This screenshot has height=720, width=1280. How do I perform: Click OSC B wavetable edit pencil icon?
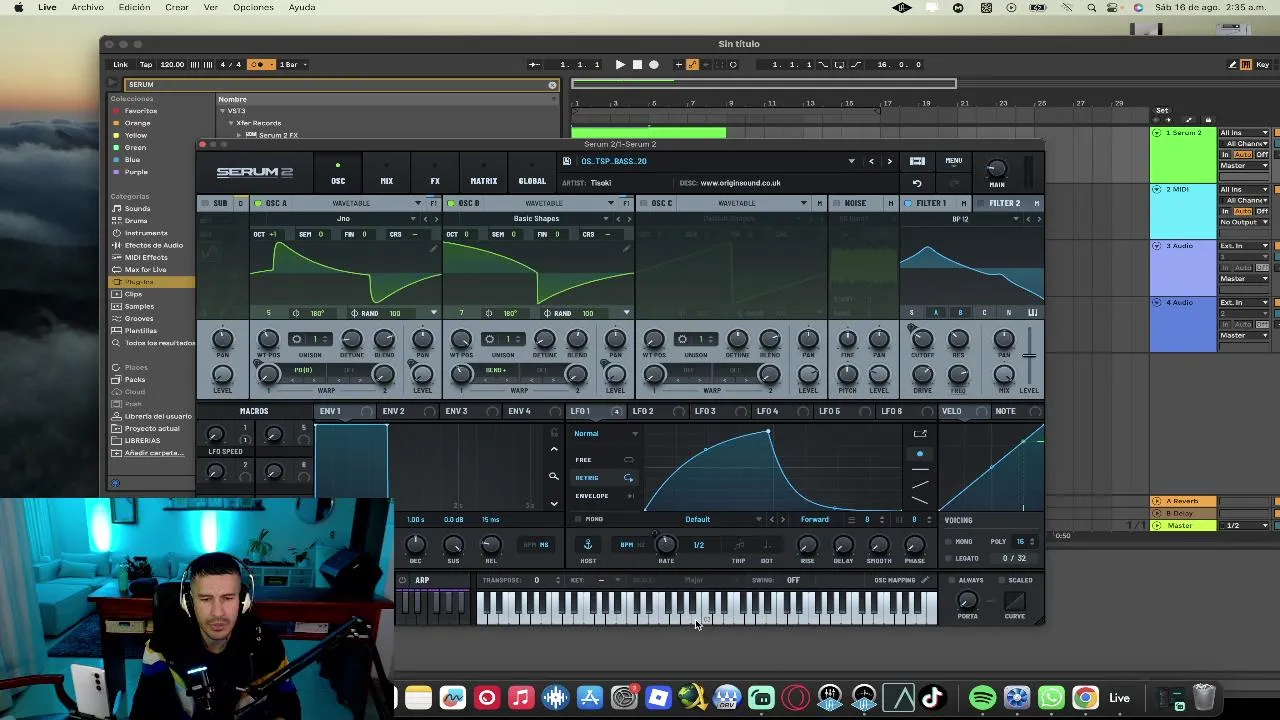[626, 248]
